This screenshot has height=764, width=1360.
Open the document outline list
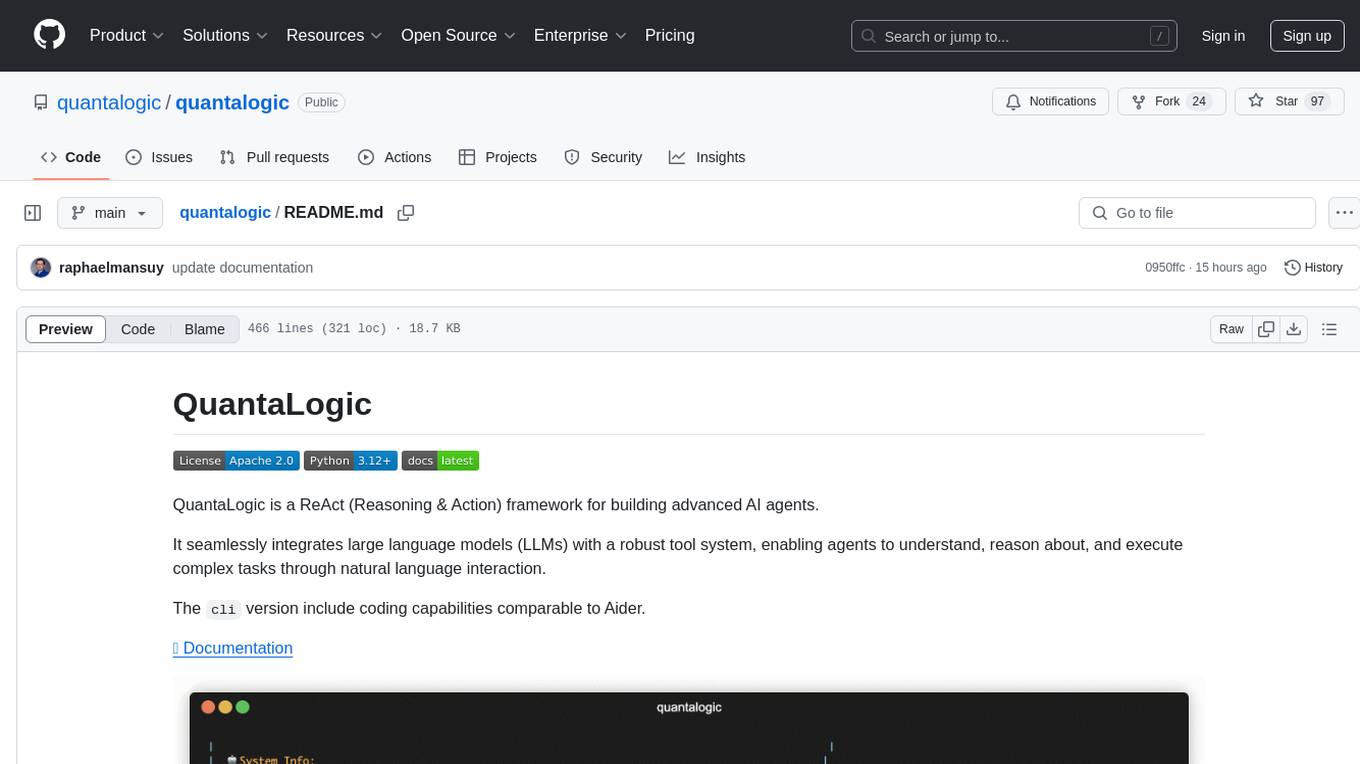click(x=1329, y=329)
